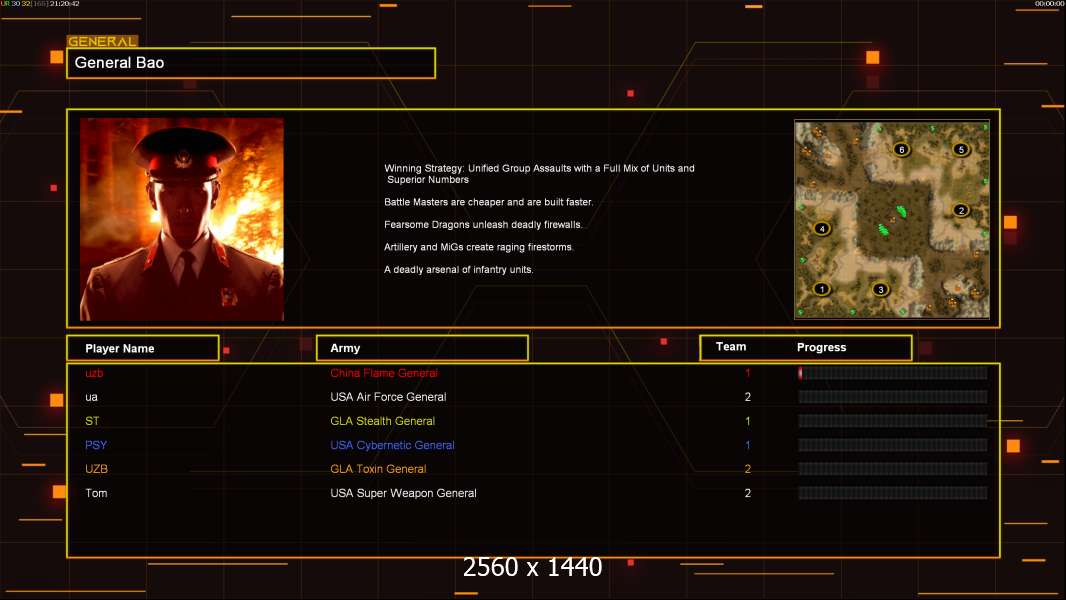This screenshot has width=1066, height=600.
Task: Click start position 1 on the minimap
Action: (822, 289)
